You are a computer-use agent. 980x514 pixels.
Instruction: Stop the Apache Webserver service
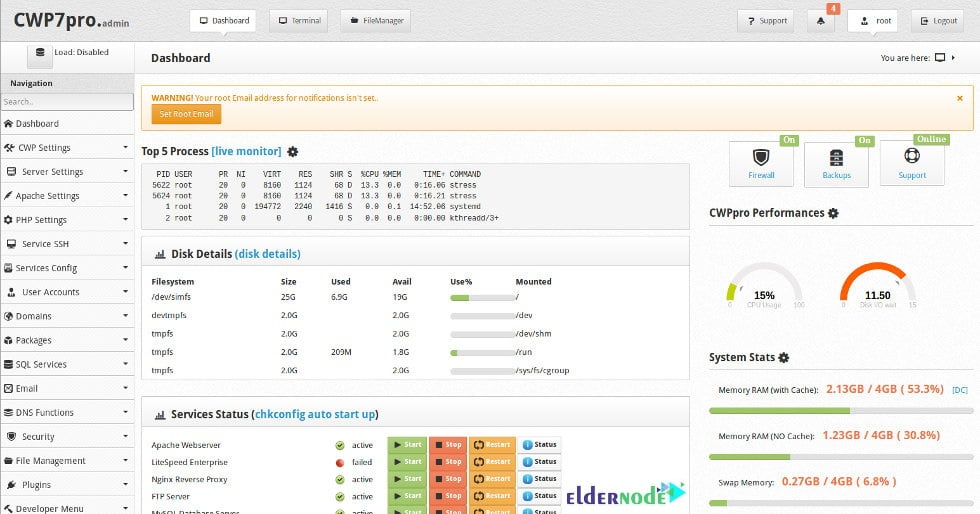pyautogui.click(x=448, y=445)
